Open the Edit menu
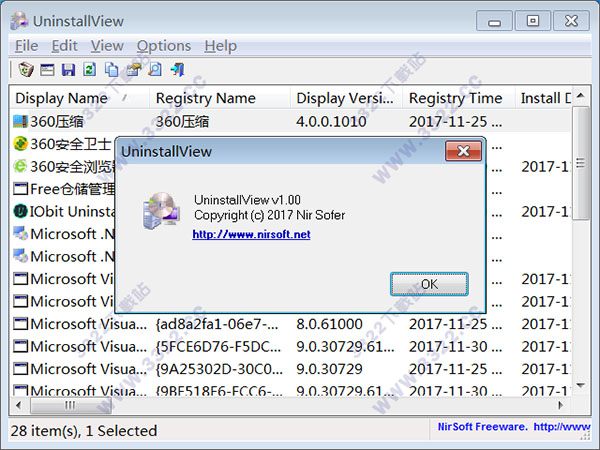The image size is (600, 450). 64,46
